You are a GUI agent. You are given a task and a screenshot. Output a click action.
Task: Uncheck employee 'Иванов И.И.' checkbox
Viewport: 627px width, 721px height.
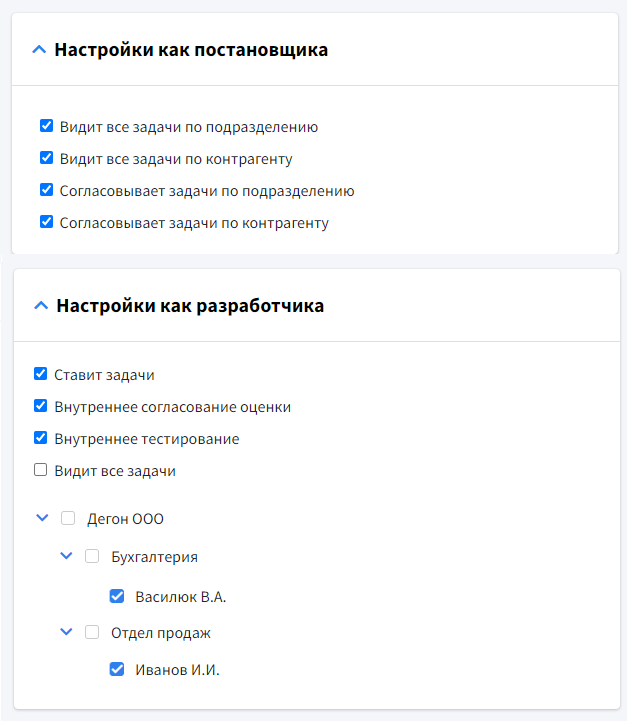[x=117, y=670]
